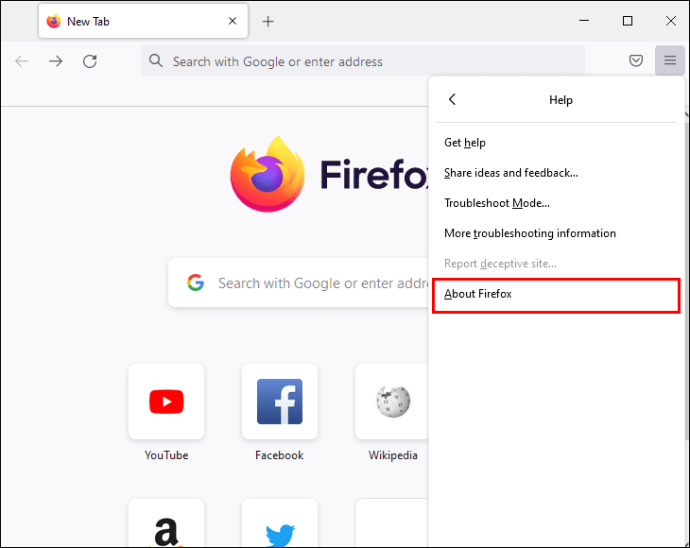Screen dimensions: 690x548
Task: Open the Facebook shortcut tile
Action: [279, 401]
